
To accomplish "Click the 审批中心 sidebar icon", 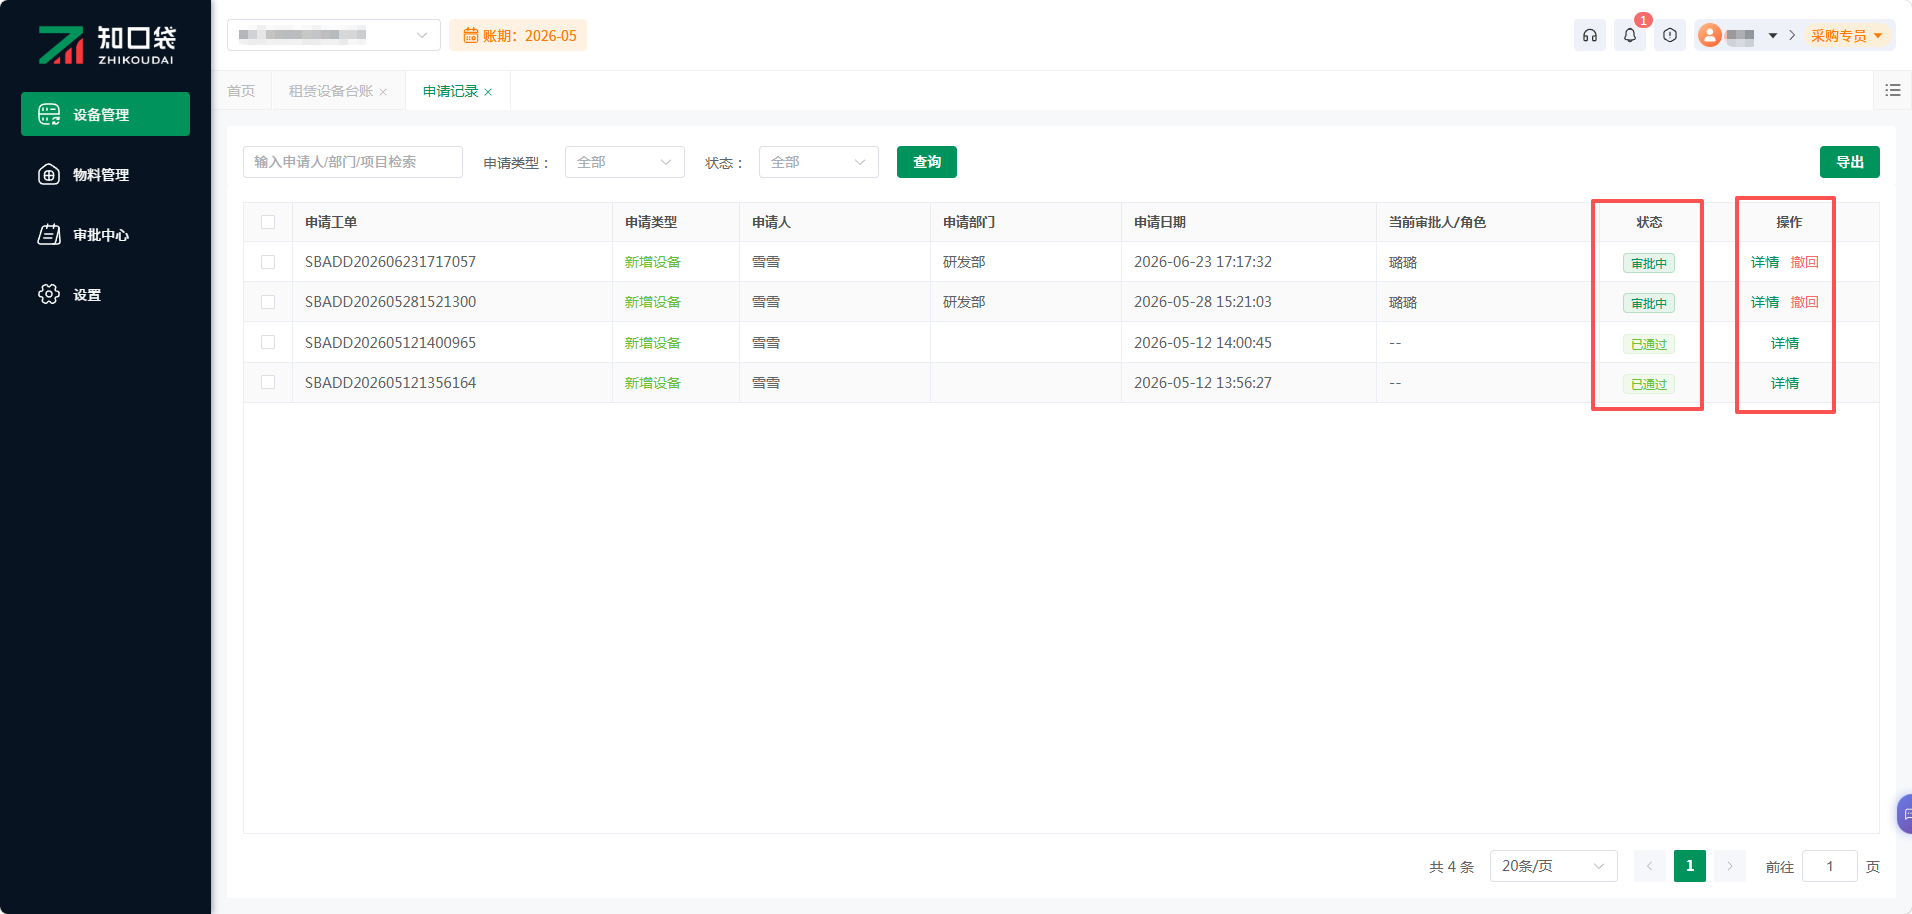I will tap(49, 234).
